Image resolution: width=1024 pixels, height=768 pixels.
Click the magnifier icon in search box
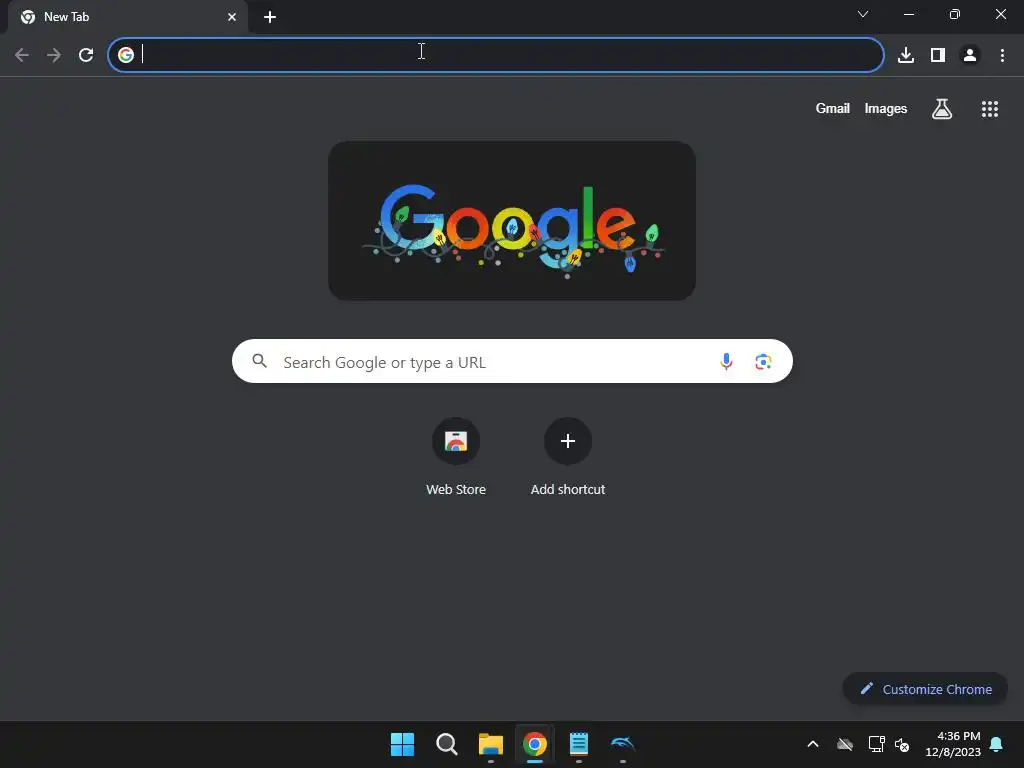[259, 361]
